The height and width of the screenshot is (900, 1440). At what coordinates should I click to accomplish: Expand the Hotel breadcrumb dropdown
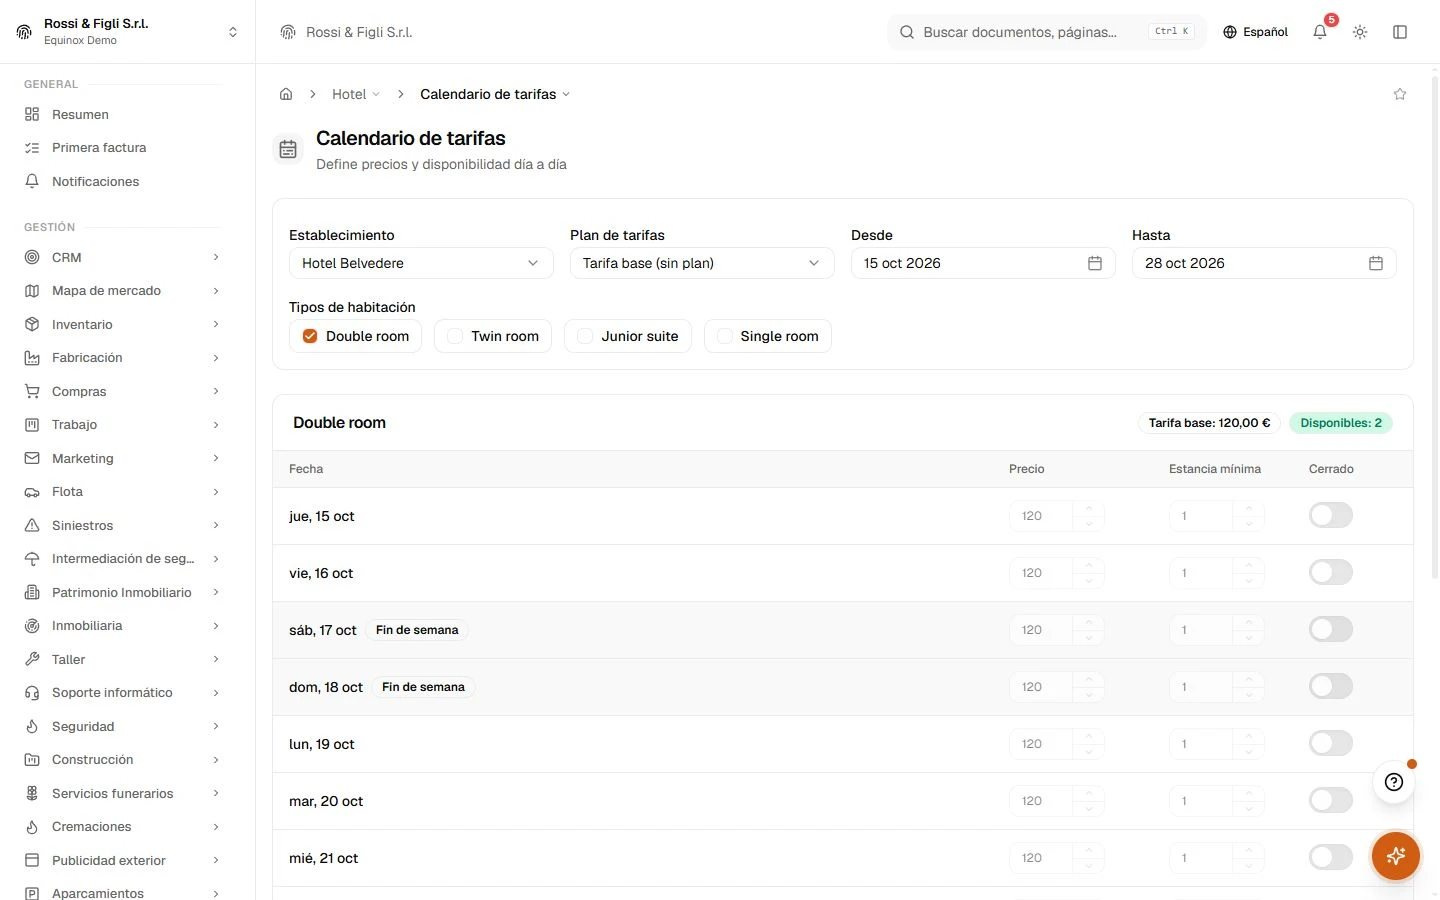356,94
